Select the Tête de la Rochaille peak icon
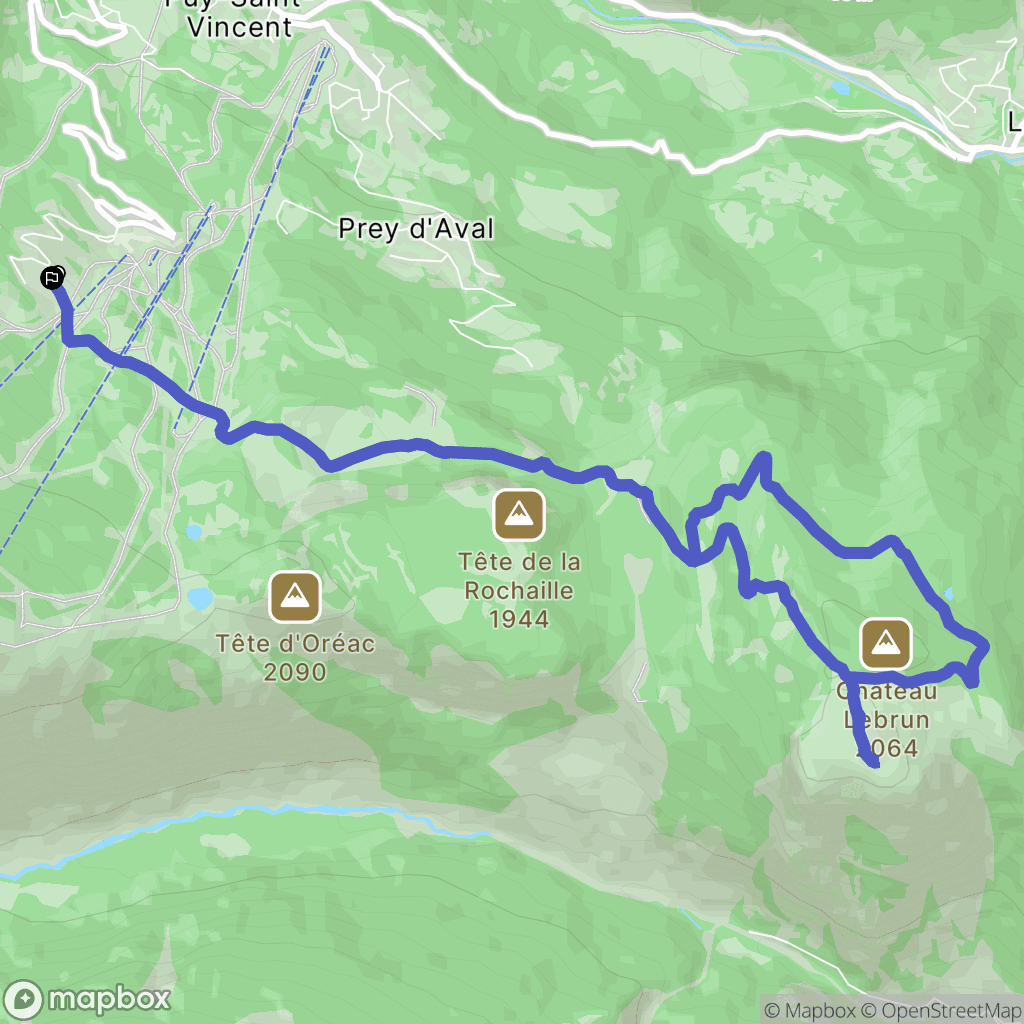Screen dimensions: 1024x1024 (x=519, y=515)
